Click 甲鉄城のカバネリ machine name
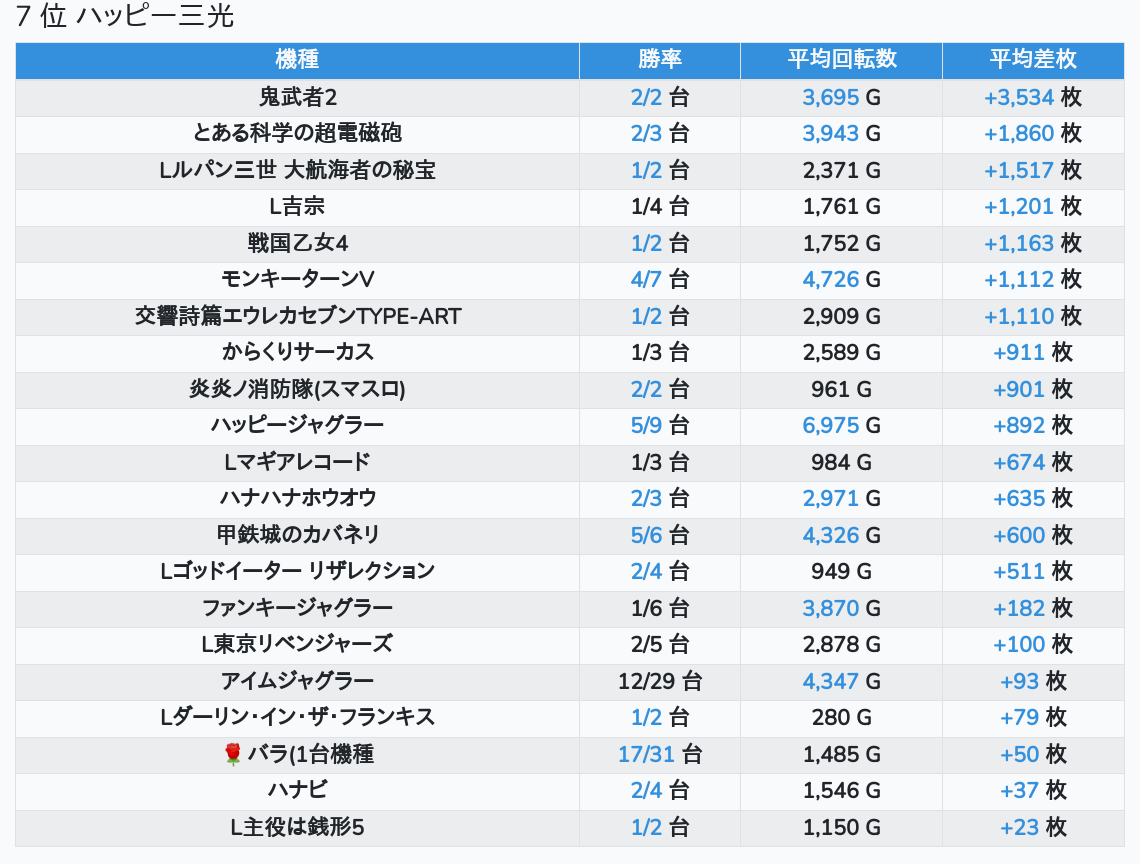Screen dimensions: 1140x864 pos(297,535)
